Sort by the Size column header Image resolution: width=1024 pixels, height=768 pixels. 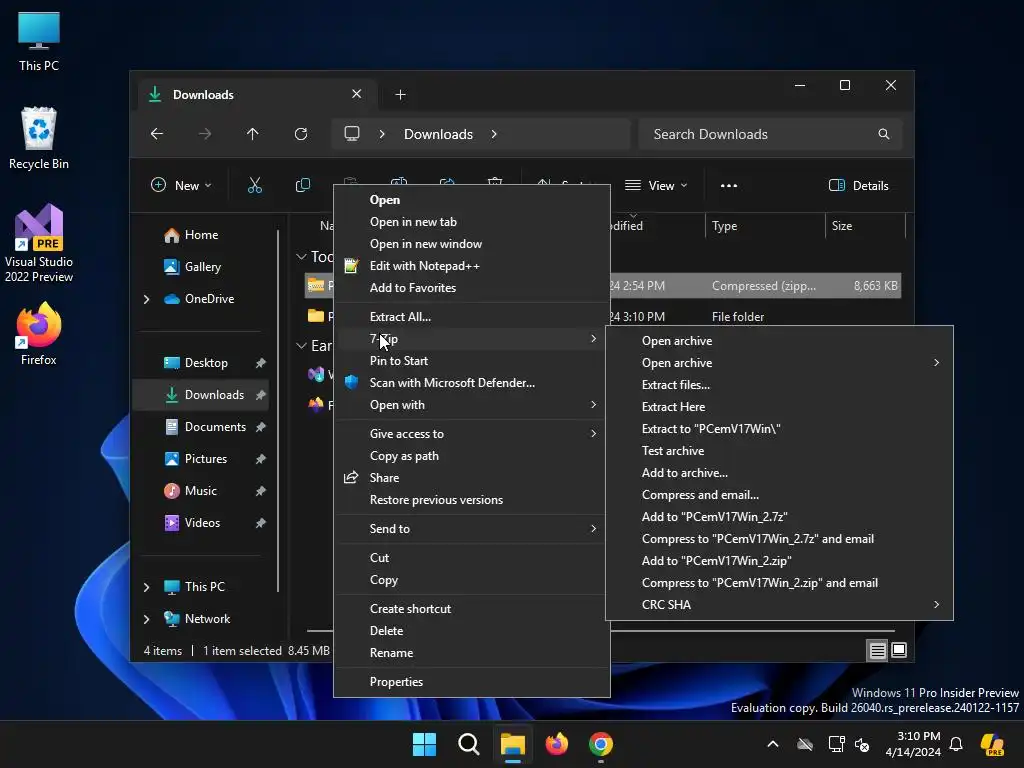[x=865, y=226]
